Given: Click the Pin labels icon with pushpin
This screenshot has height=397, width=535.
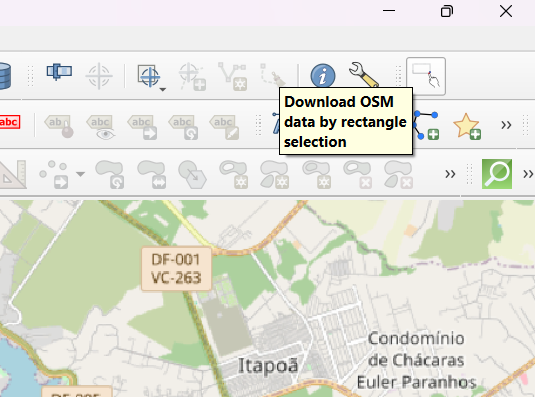Looking at the screenshot, I should [59, 127].
